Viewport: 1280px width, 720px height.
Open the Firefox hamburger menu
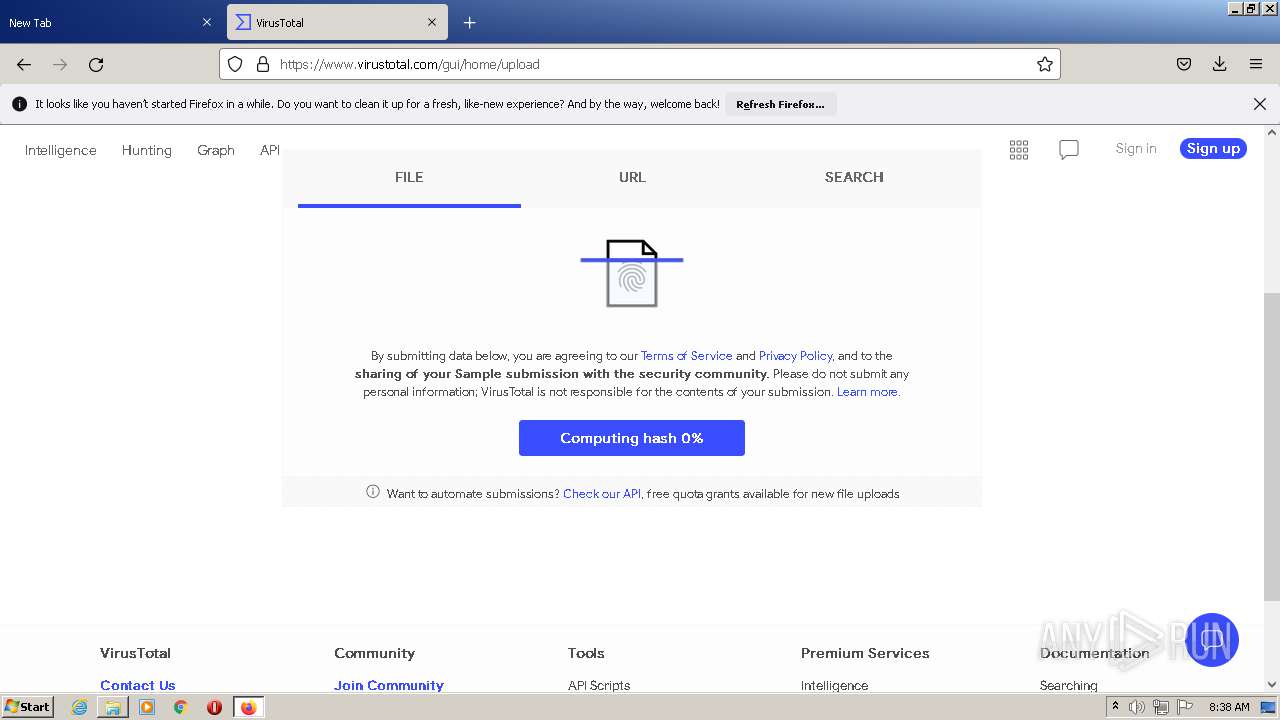pos(1256,64)
